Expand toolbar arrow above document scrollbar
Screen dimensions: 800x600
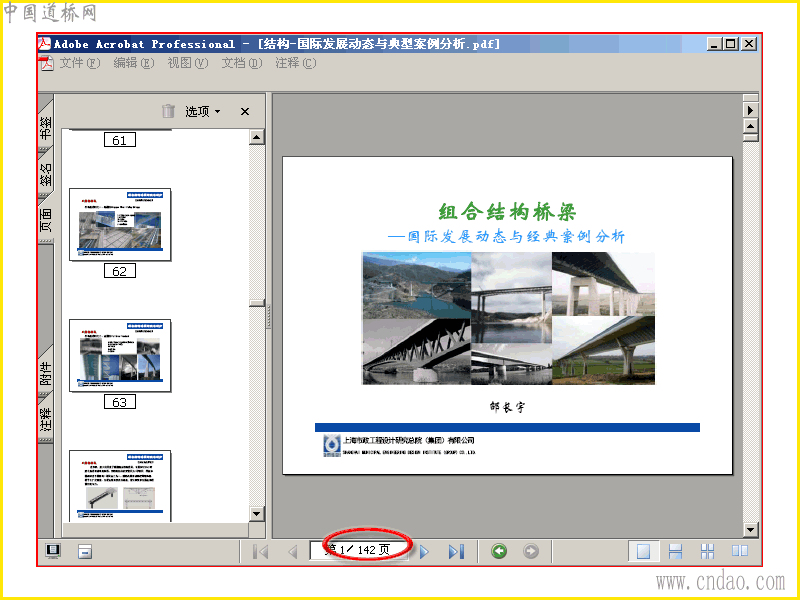(750, 110)
